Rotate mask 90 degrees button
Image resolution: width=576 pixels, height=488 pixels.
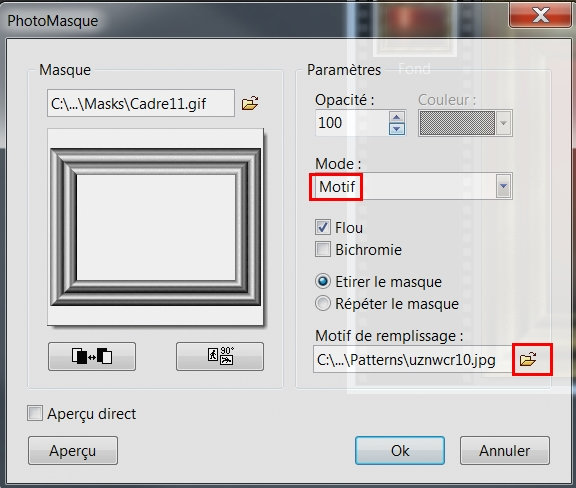[x=220, y=356]
